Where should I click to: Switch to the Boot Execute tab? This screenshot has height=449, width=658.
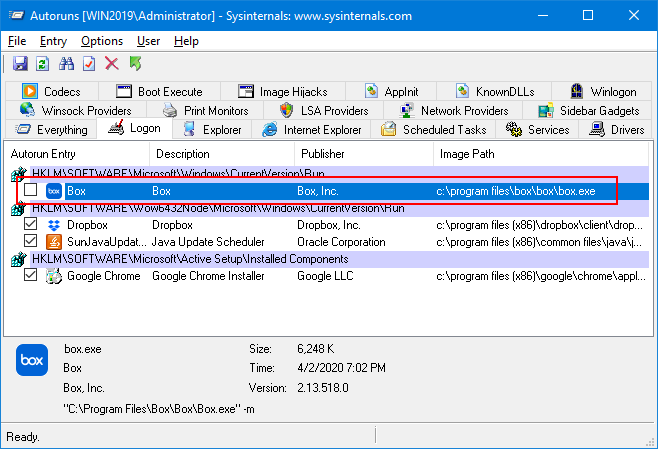coord(159,91)
